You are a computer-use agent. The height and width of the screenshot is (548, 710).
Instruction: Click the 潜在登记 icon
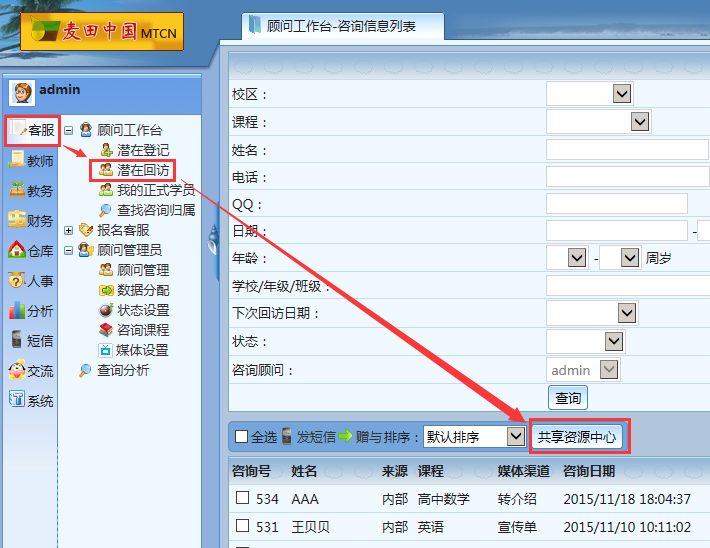(x=106, y=150)
